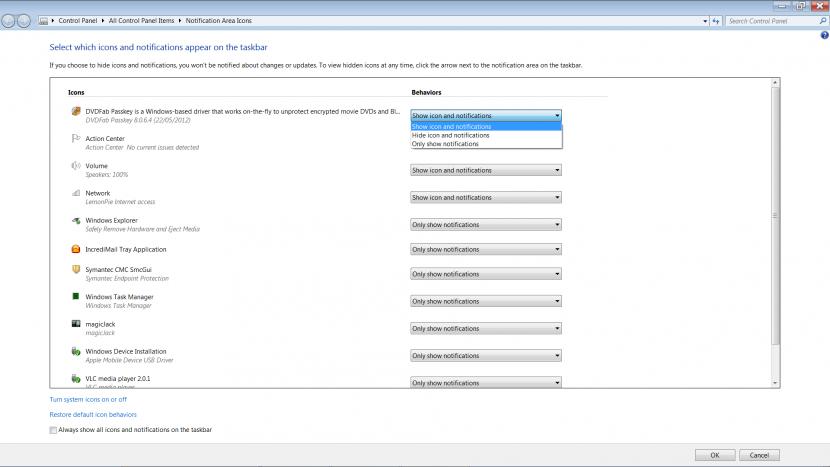Click the OK button
This screenshot has width=830, height=467.
715,455
